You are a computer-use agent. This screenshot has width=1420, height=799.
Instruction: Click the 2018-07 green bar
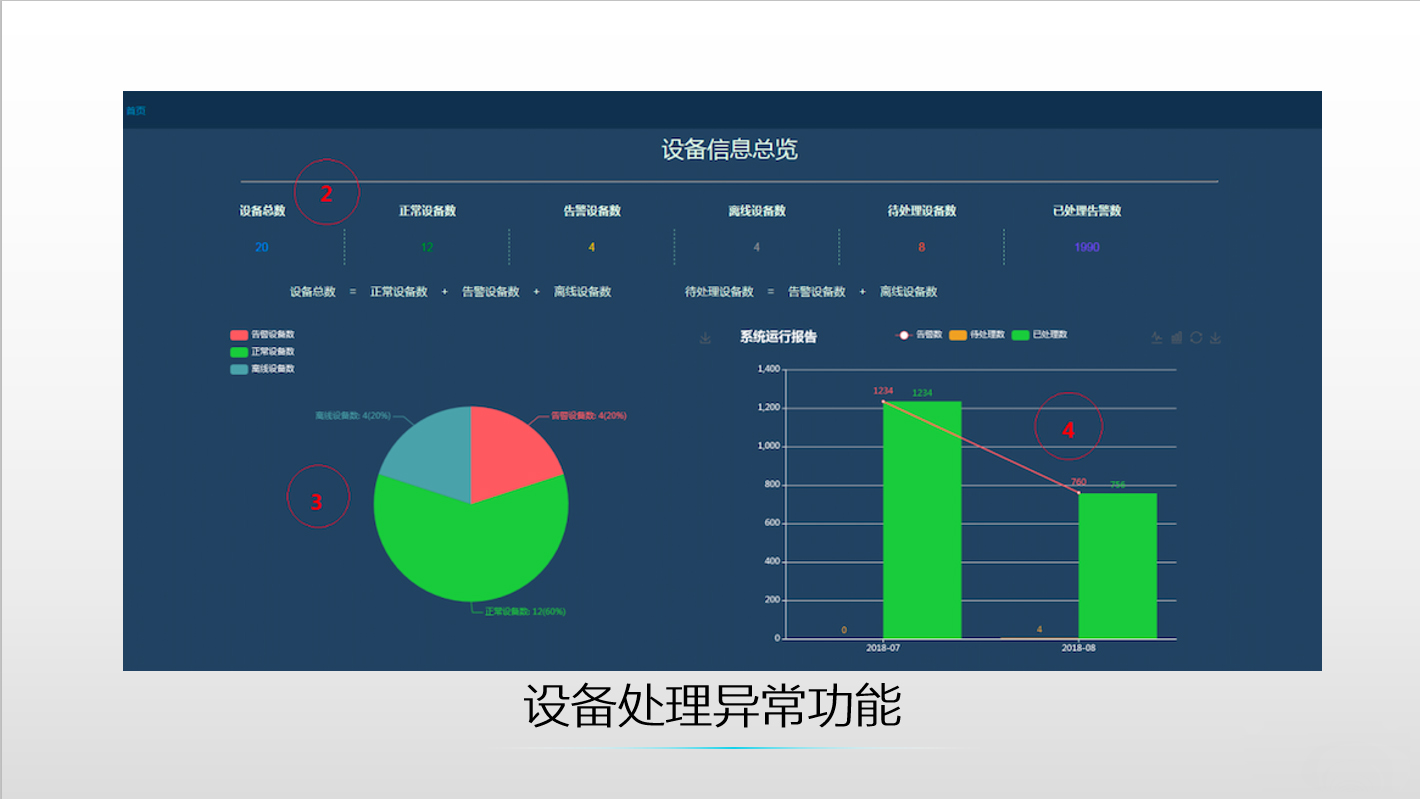(x=922, y=520)
